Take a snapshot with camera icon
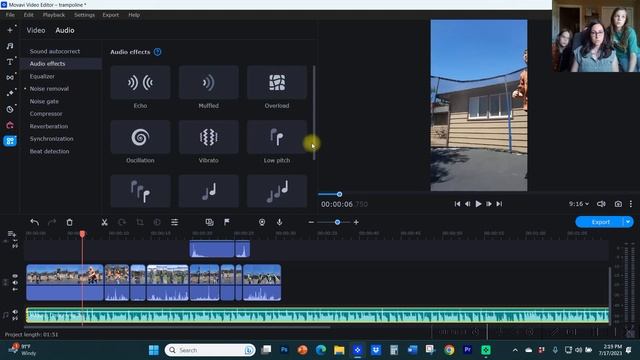This screenshot has height=360, width=640. (x=618, y=204)
